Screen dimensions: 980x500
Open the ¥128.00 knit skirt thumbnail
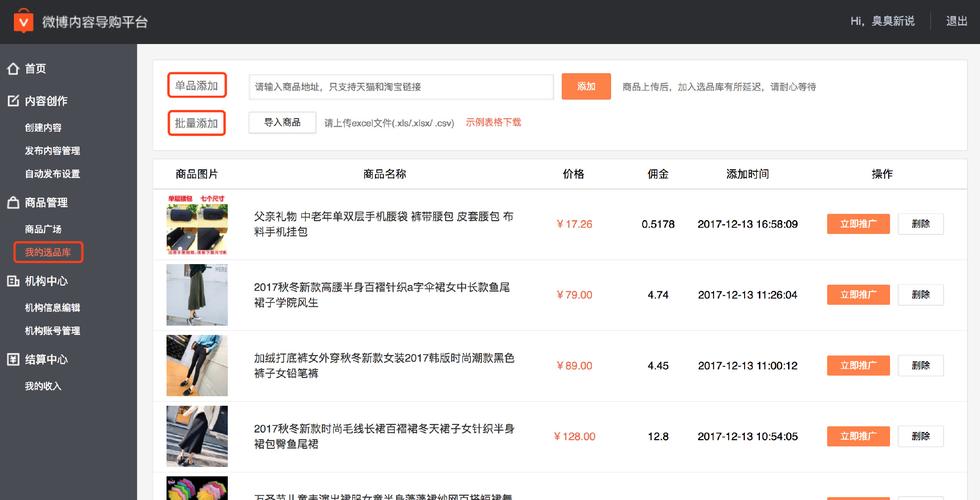pyautogui.click(x=197, y=436)
